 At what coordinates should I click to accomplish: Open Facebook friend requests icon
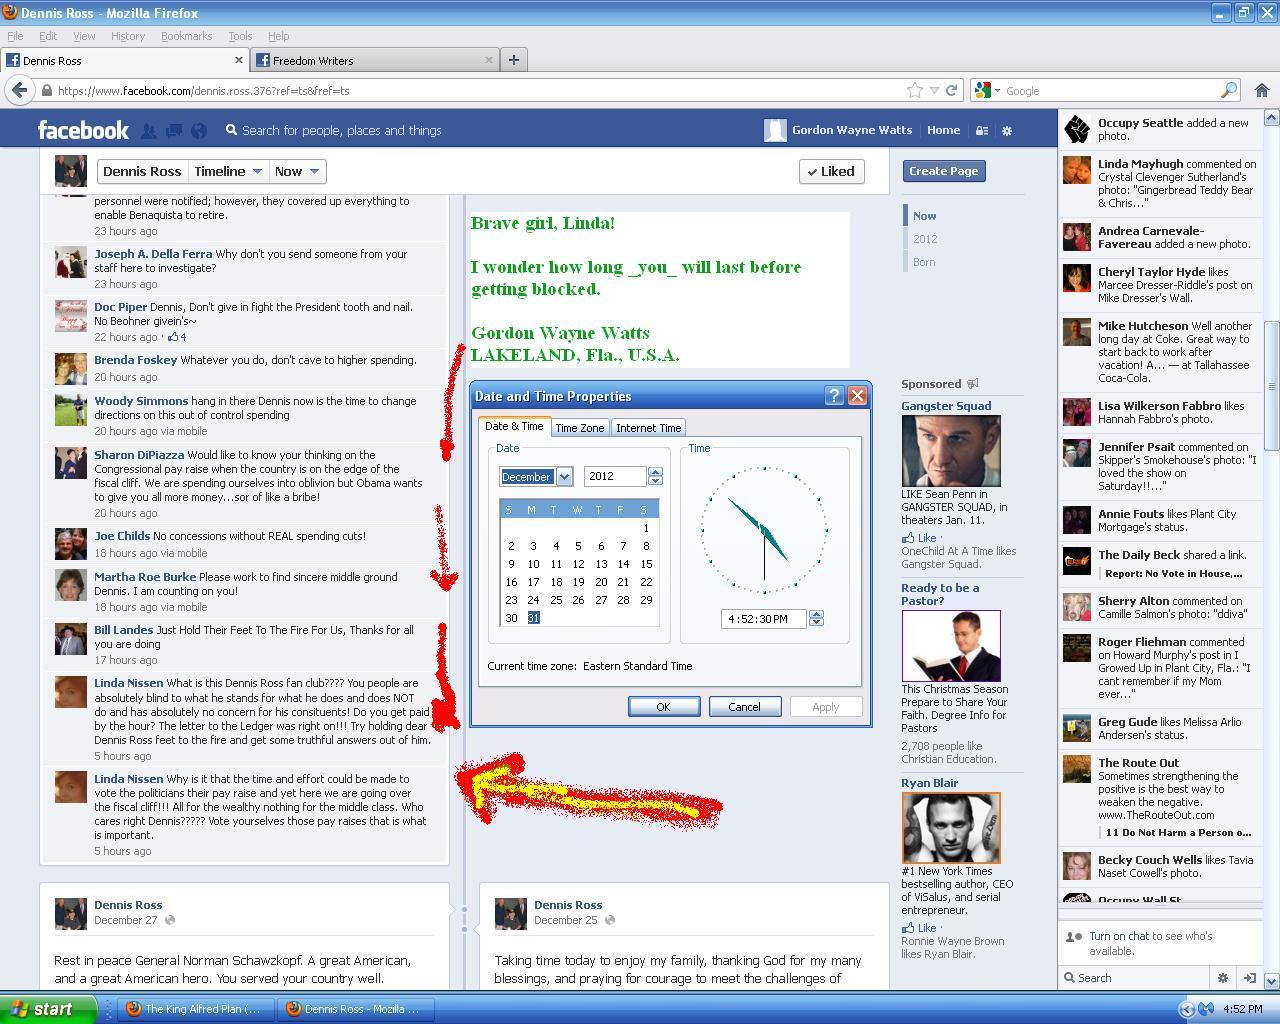point(149,130)
